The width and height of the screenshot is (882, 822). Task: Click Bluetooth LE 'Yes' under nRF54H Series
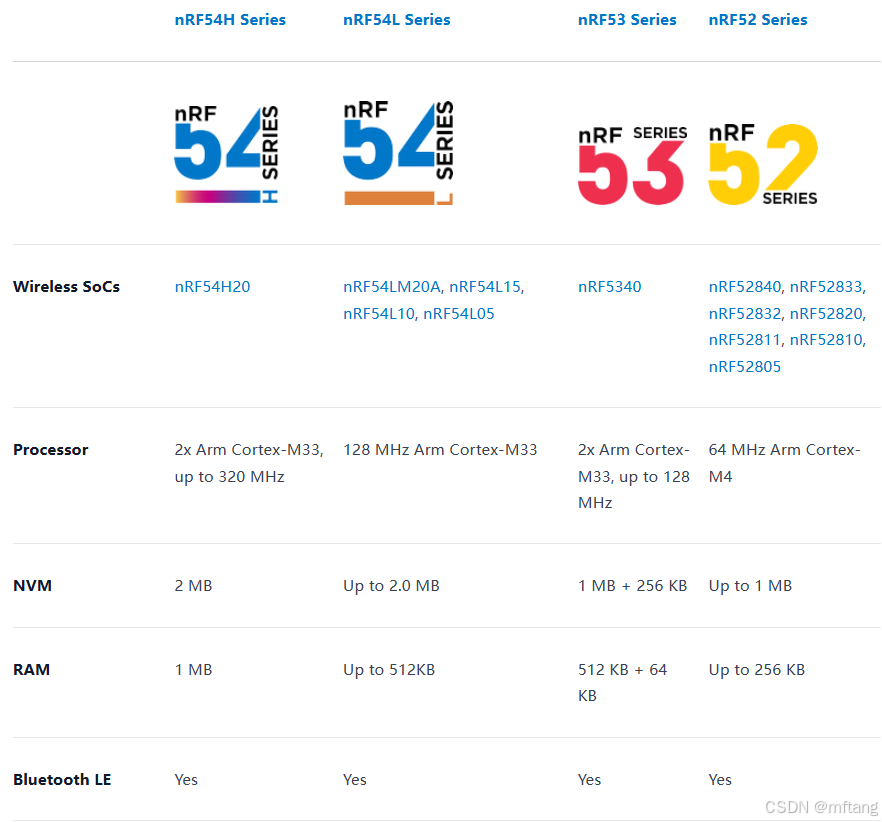(x=186, y=780)
